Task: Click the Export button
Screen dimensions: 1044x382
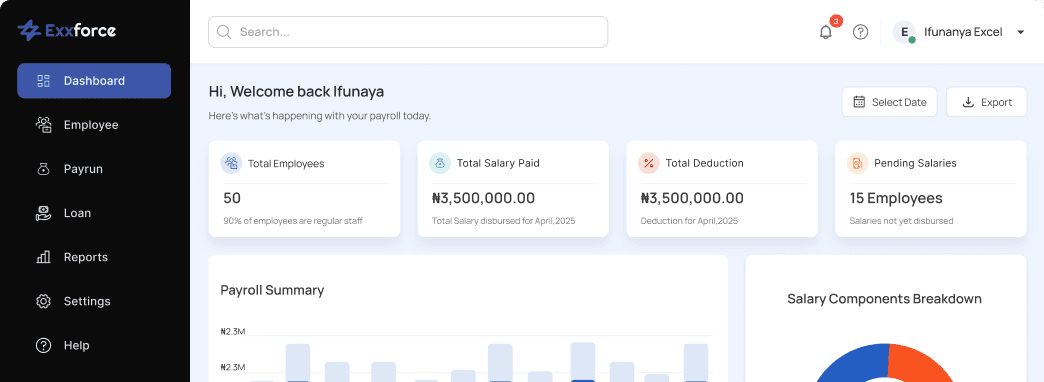Action: click(987, 102)
